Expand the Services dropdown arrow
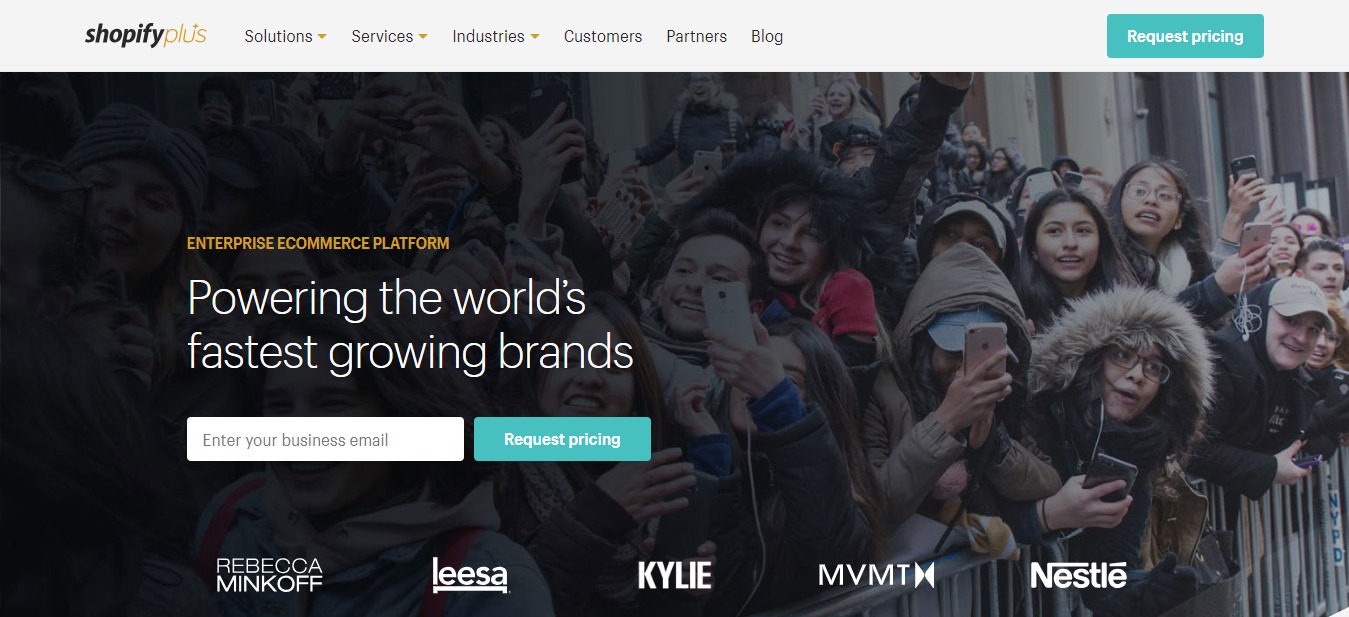Viewport: 1349px width, 617px height. tap(423, 37)
